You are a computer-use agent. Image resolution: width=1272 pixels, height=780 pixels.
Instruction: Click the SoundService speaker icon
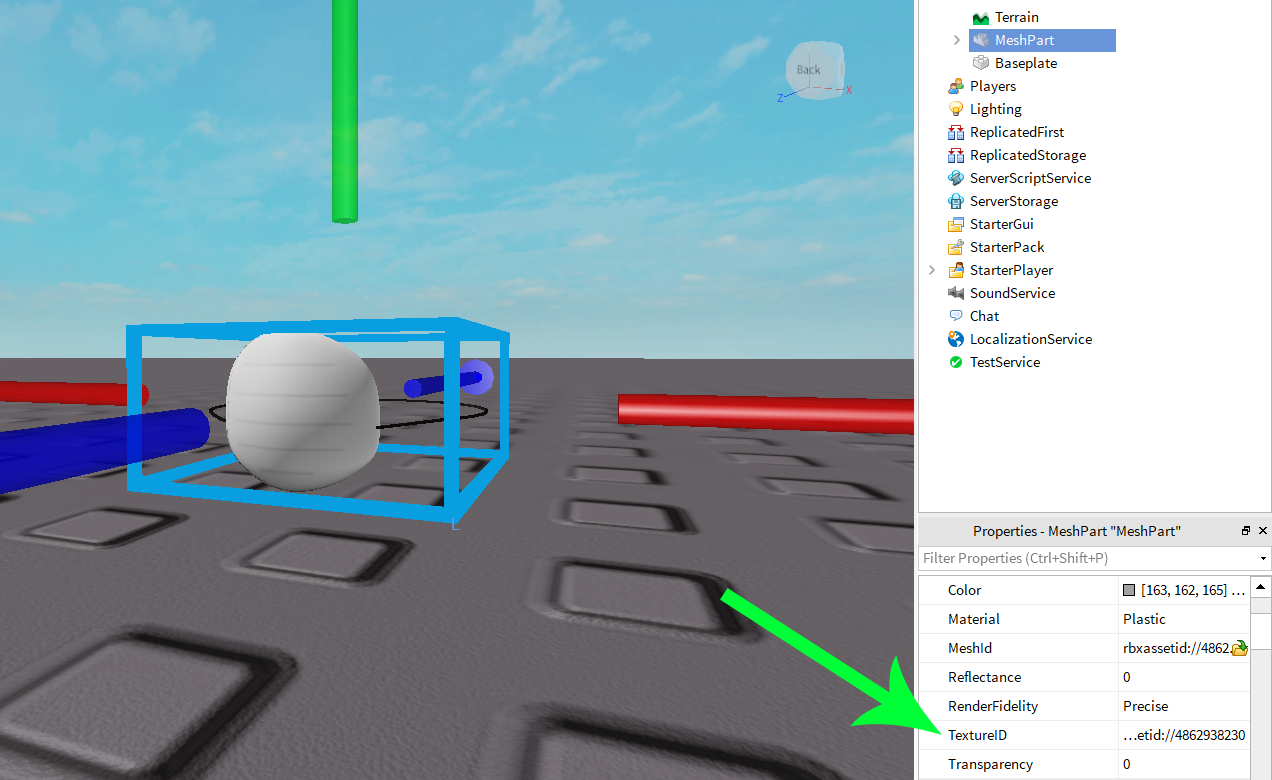click(x=956, y=293)
